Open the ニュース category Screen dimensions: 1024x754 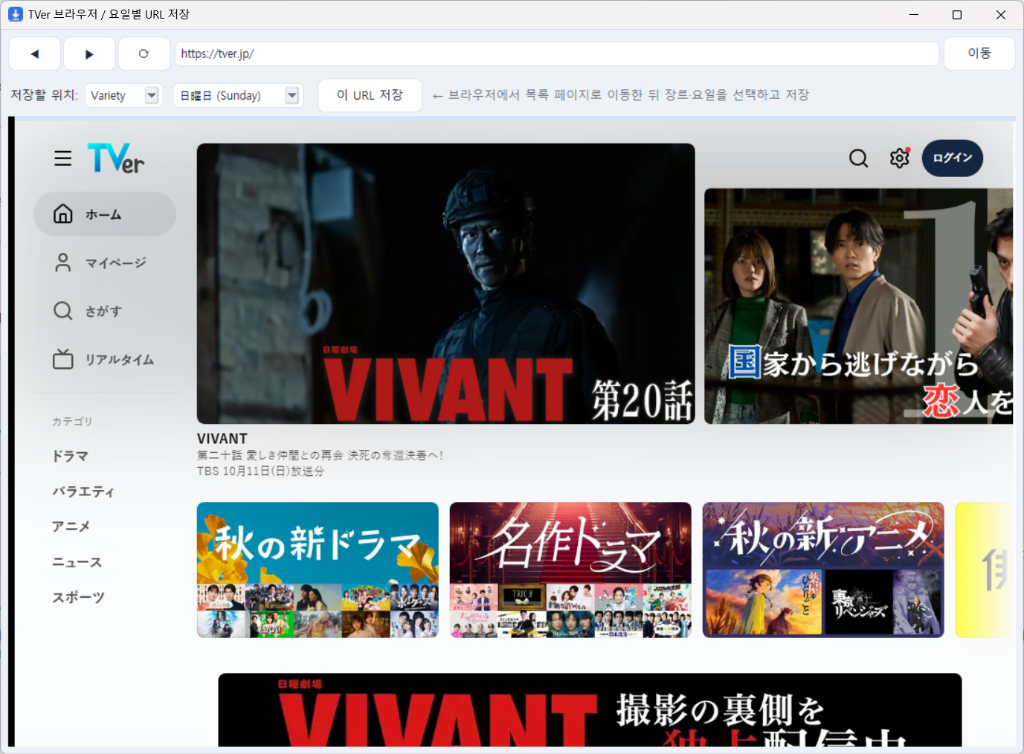click(x=77, y=562)
